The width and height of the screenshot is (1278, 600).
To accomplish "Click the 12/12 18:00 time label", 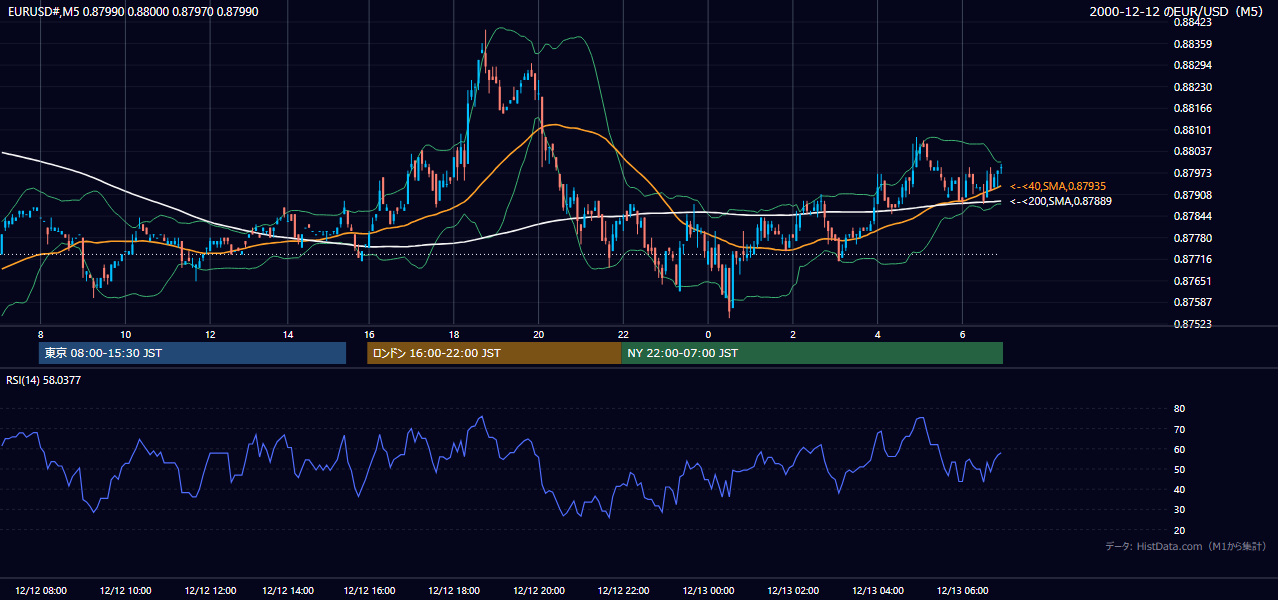I will pos(453,591).
